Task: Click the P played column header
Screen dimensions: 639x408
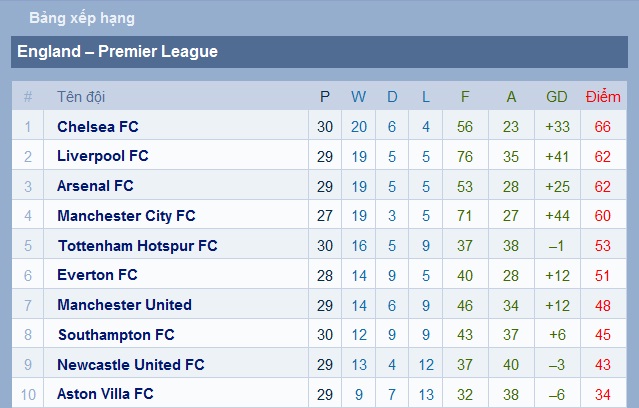Action: 325,97
